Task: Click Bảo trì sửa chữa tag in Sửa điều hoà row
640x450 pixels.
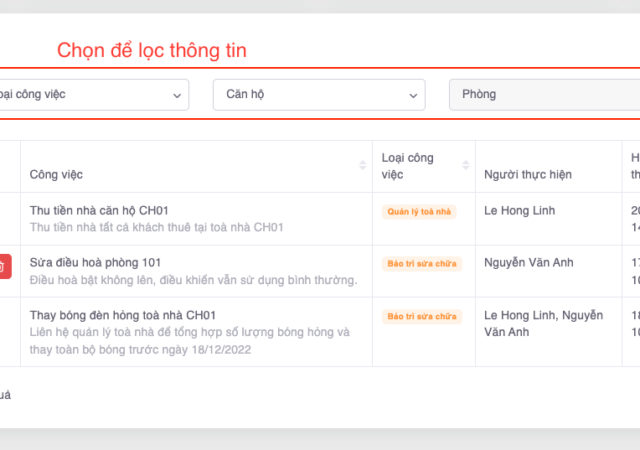Action: 421,264
